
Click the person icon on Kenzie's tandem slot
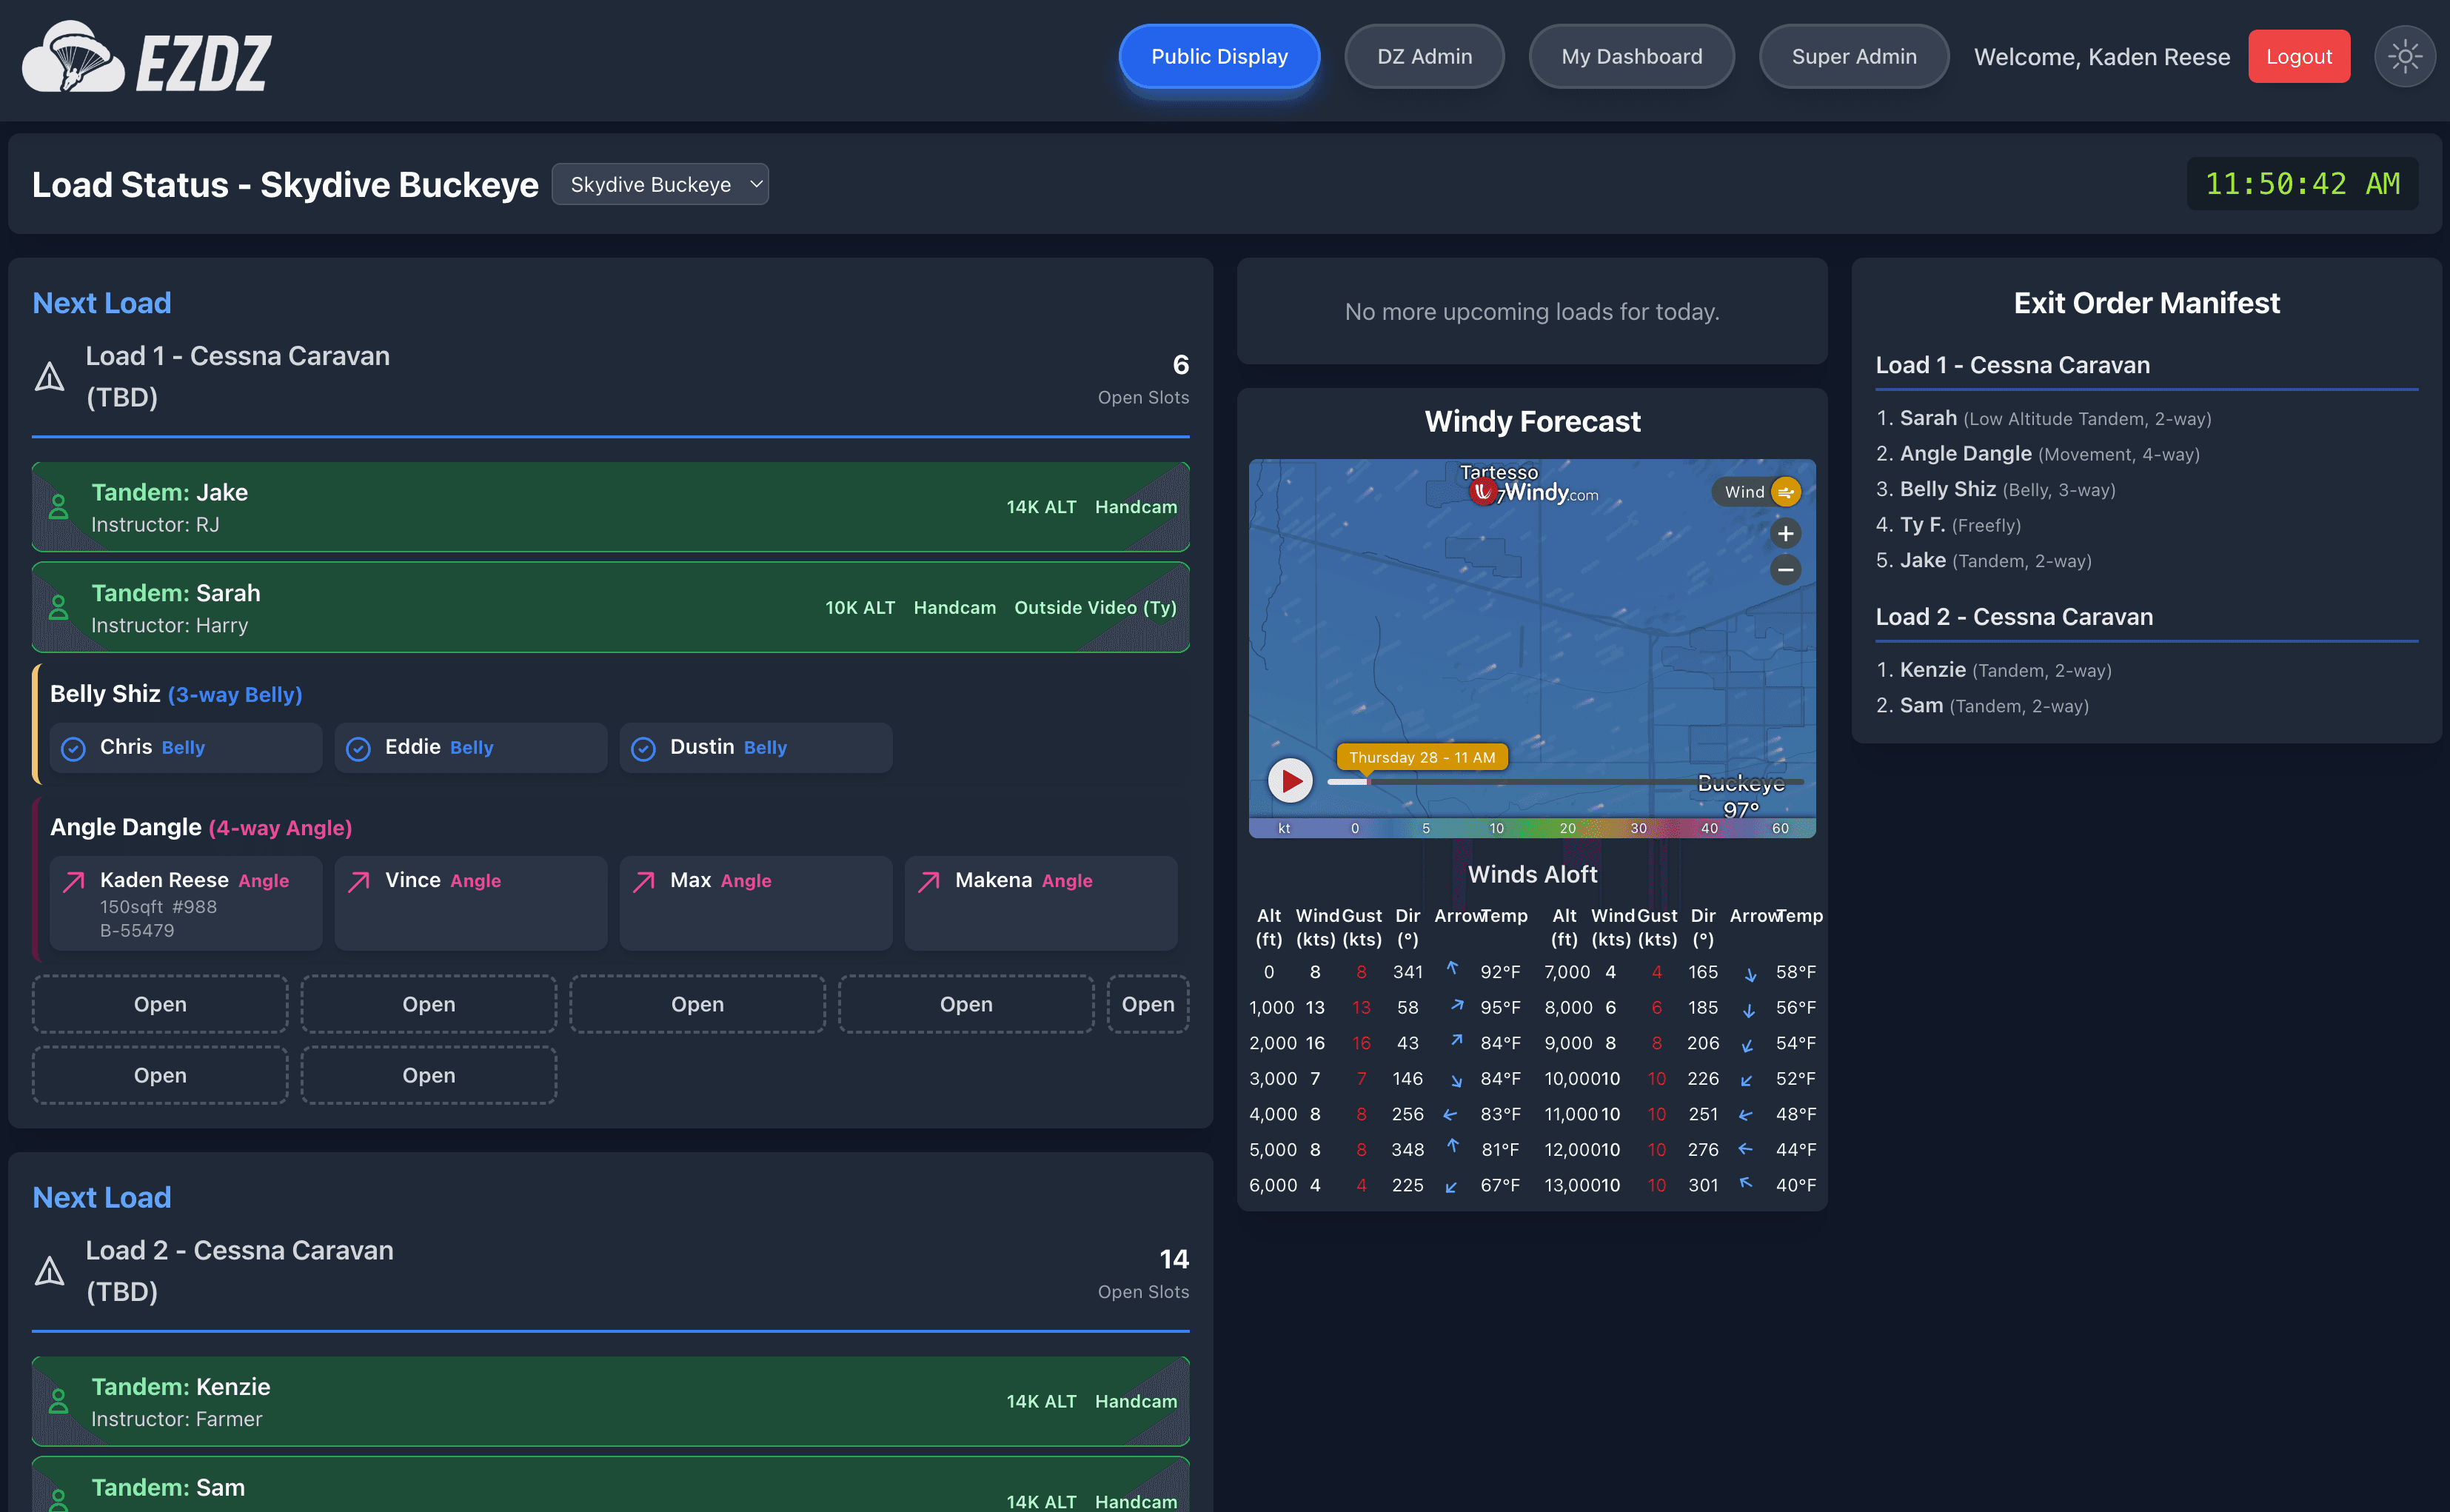59,1401
